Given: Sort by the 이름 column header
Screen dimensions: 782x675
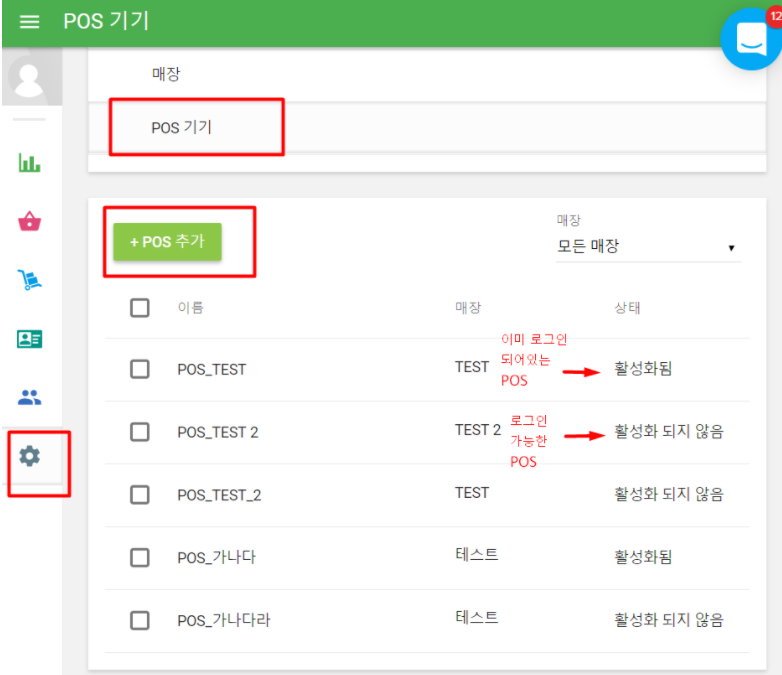Looking at the screenshot, I should (190, 308).
